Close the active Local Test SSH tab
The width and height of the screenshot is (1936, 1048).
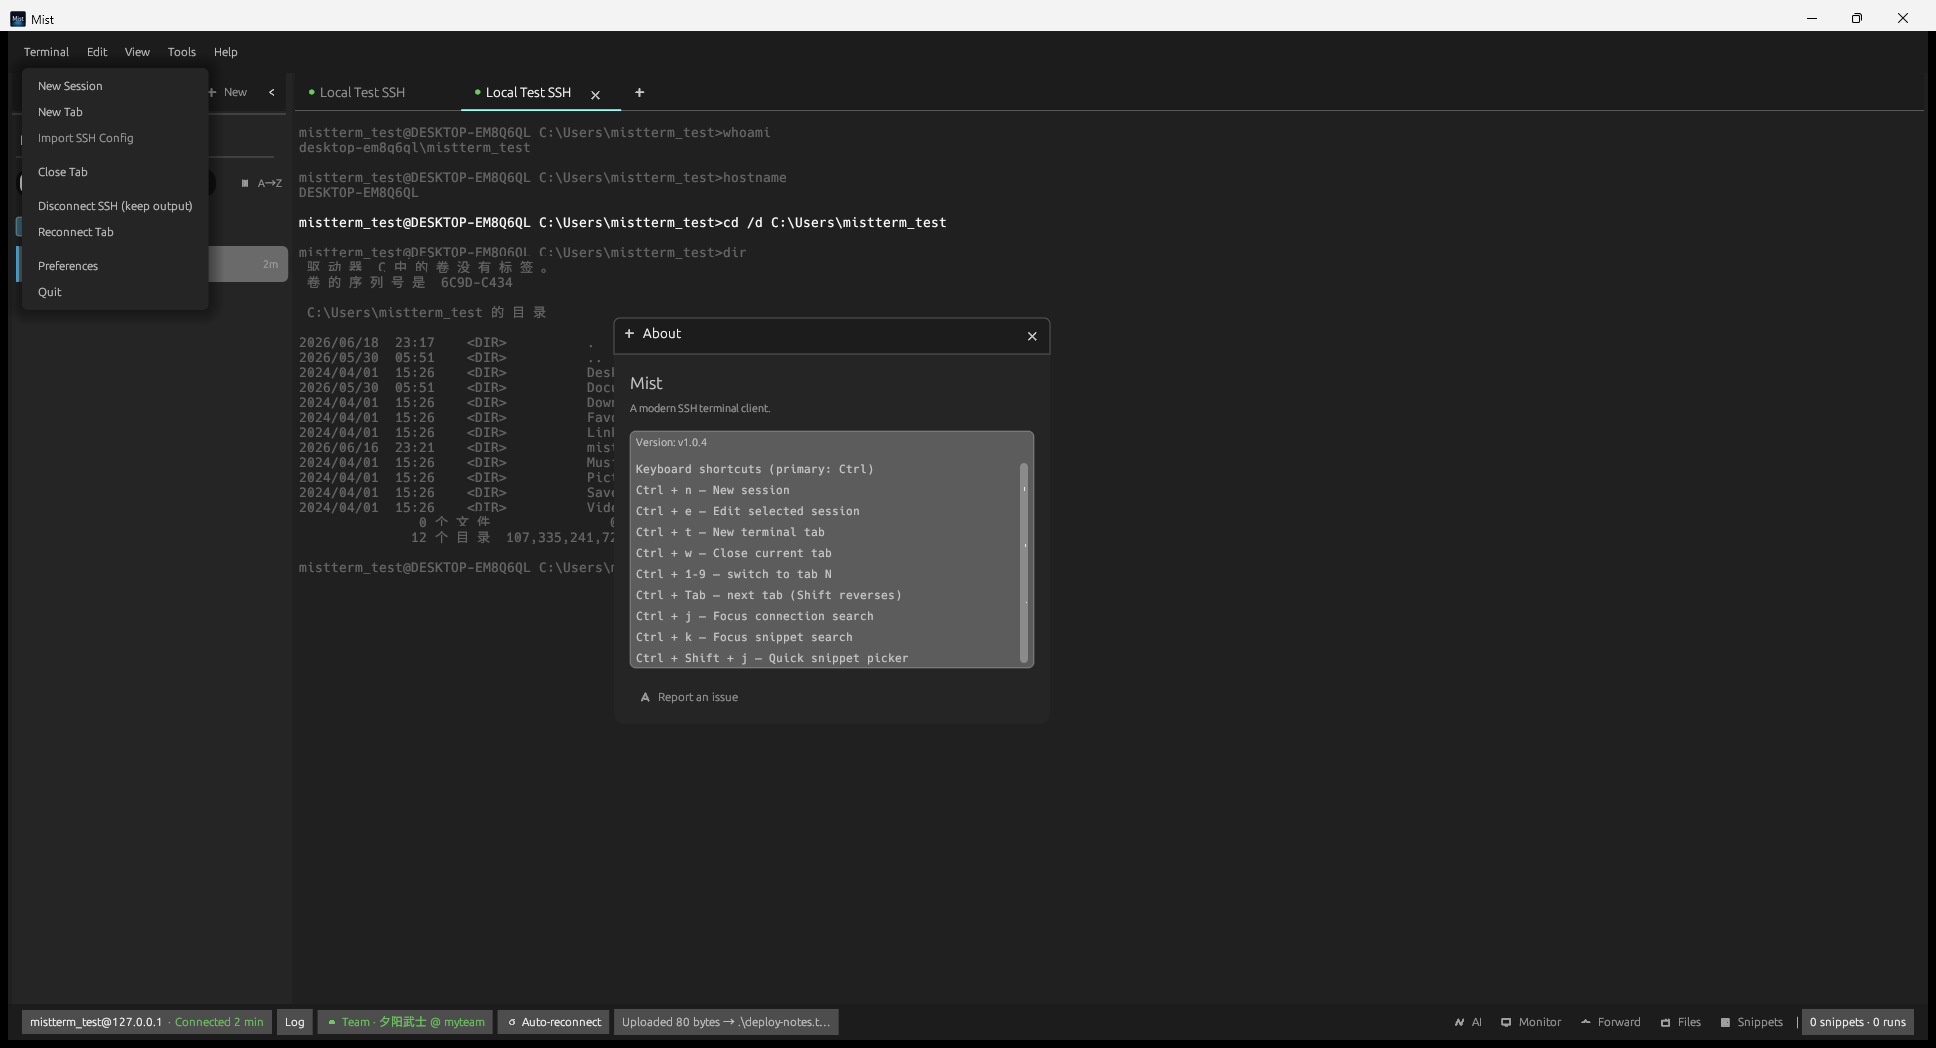tap(595, 95)
